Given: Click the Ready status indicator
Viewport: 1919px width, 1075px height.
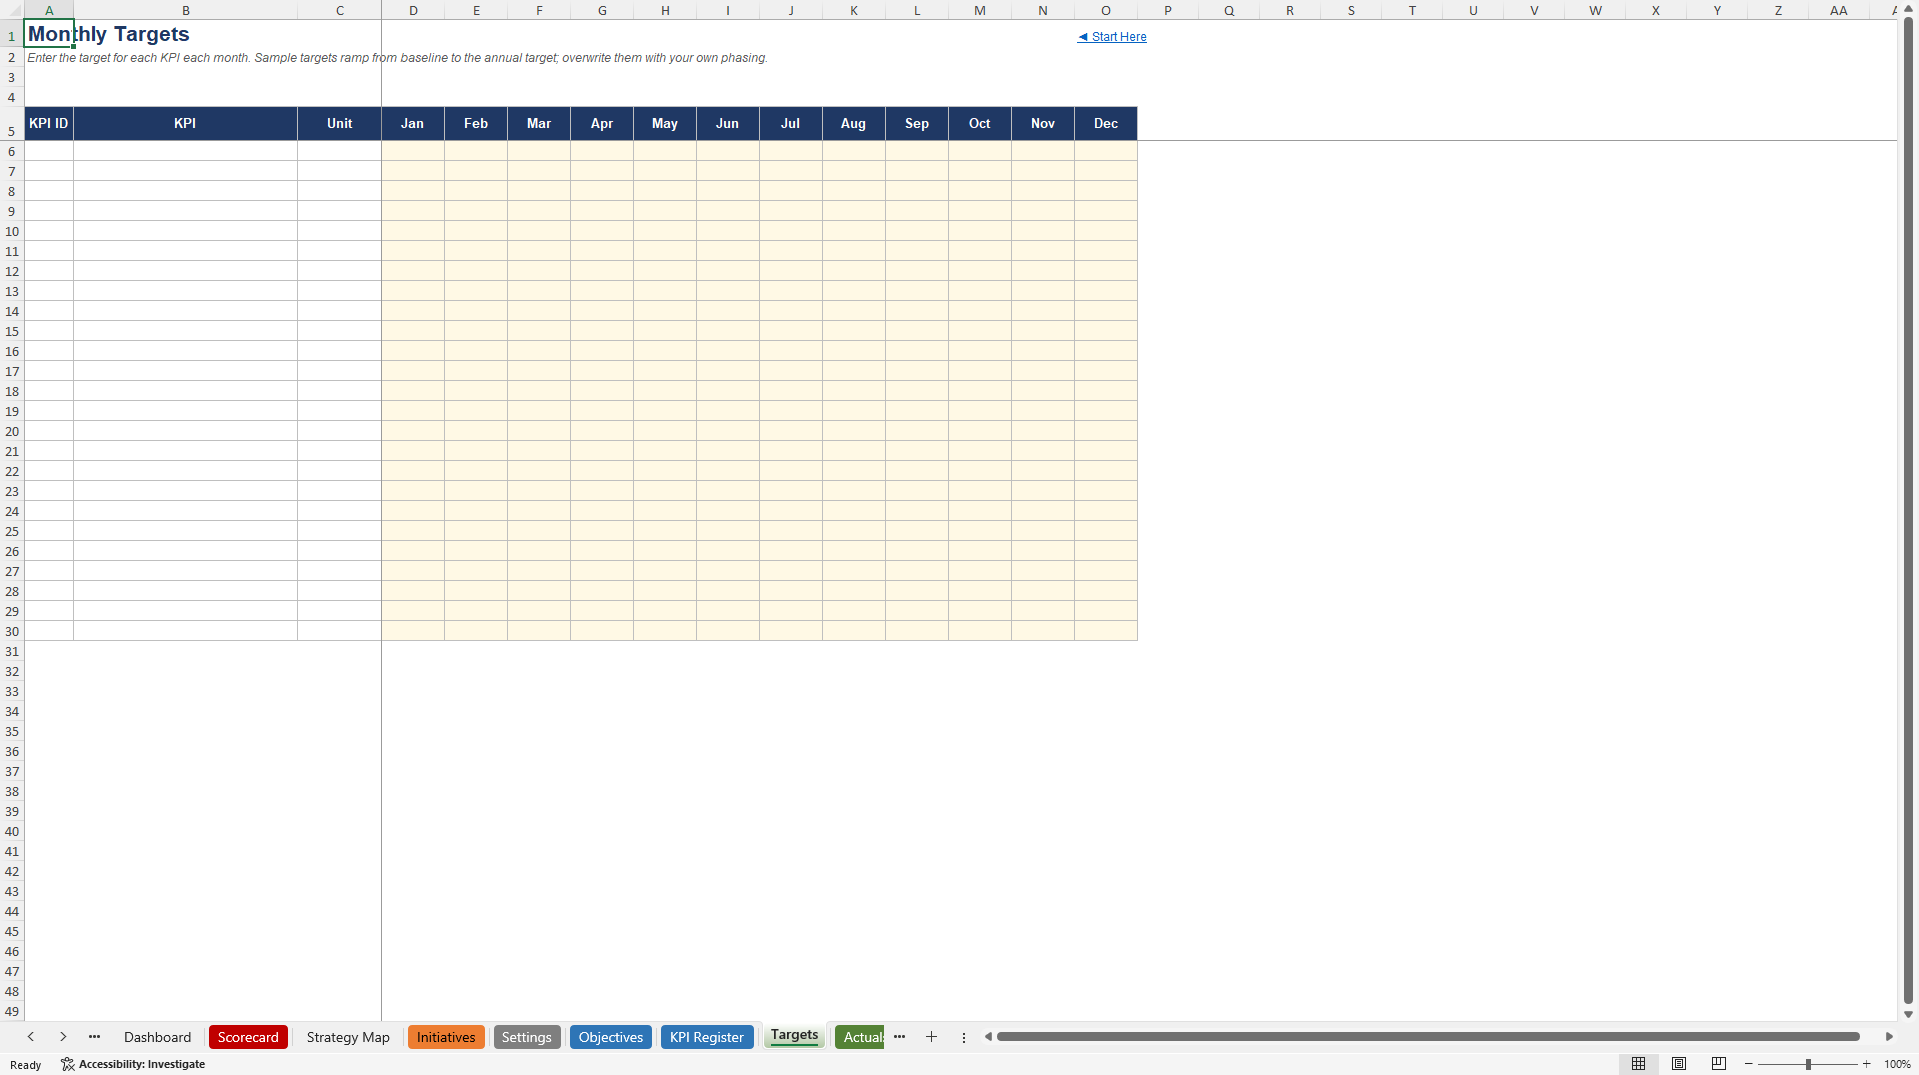Looking at the screenshot, I should (x=26, y=1065).
